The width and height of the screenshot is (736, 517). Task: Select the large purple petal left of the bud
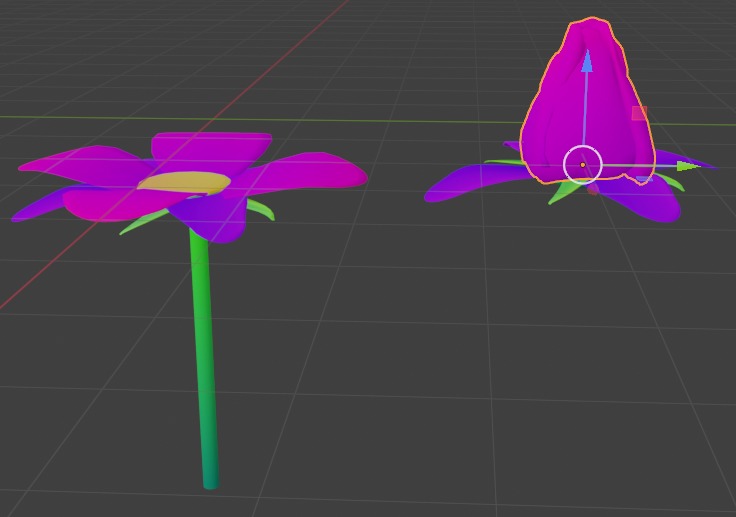474,182
